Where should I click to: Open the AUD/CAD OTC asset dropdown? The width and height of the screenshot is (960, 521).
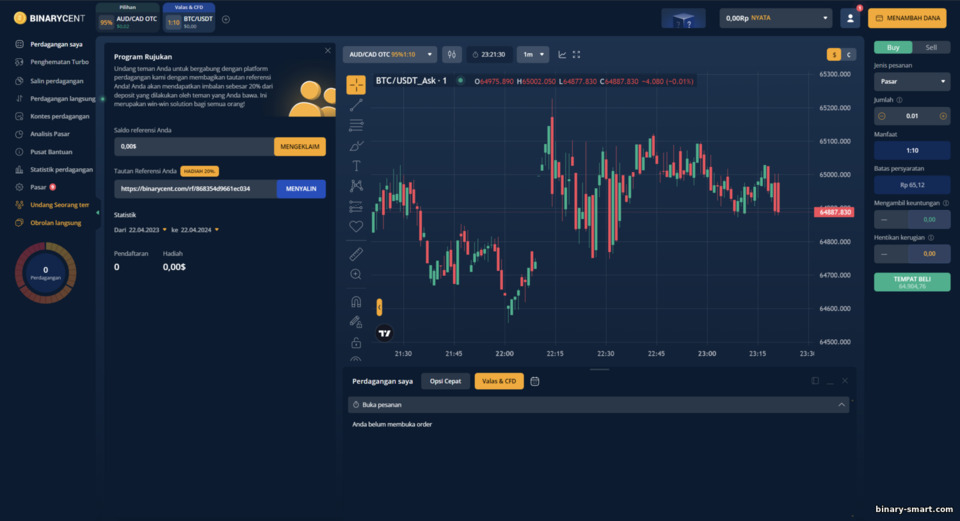(x=389, y=54)
